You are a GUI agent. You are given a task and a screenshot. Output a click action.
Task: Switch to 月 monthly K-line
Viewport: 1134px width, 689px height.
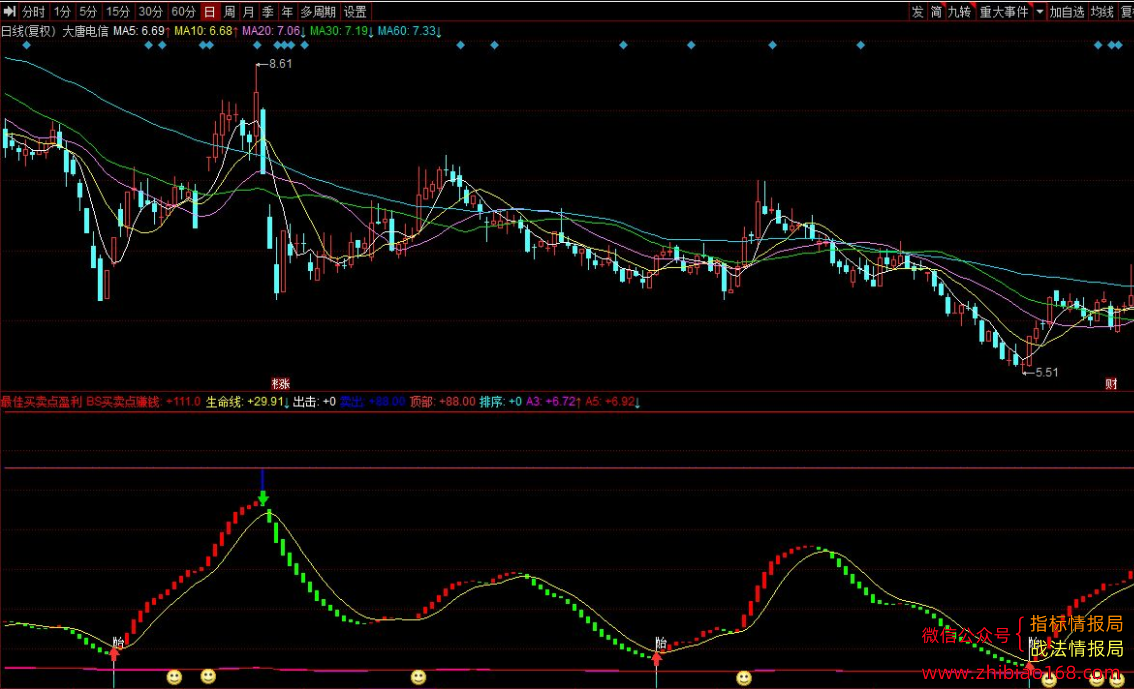[249, 12]
